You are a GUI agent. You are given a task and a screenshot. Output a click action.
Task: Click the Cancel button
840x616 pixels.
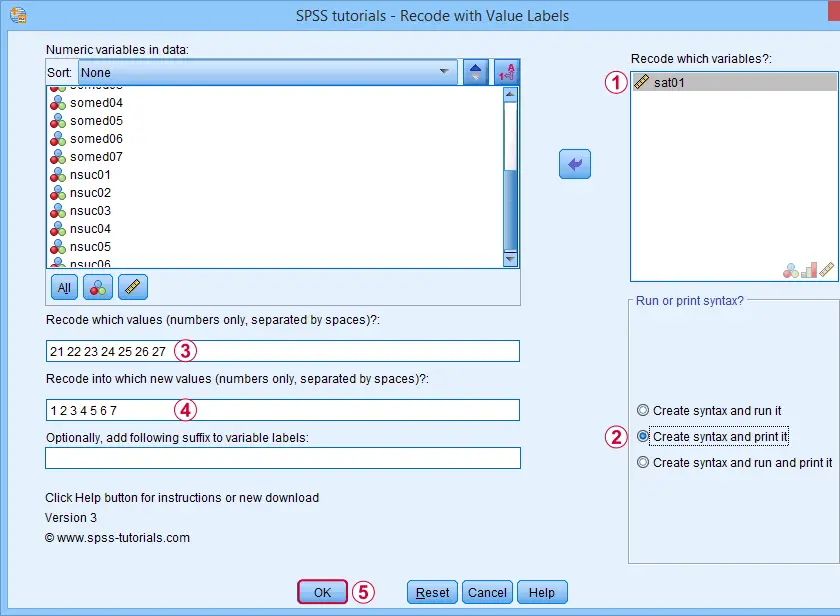click(x=488, y=592)
